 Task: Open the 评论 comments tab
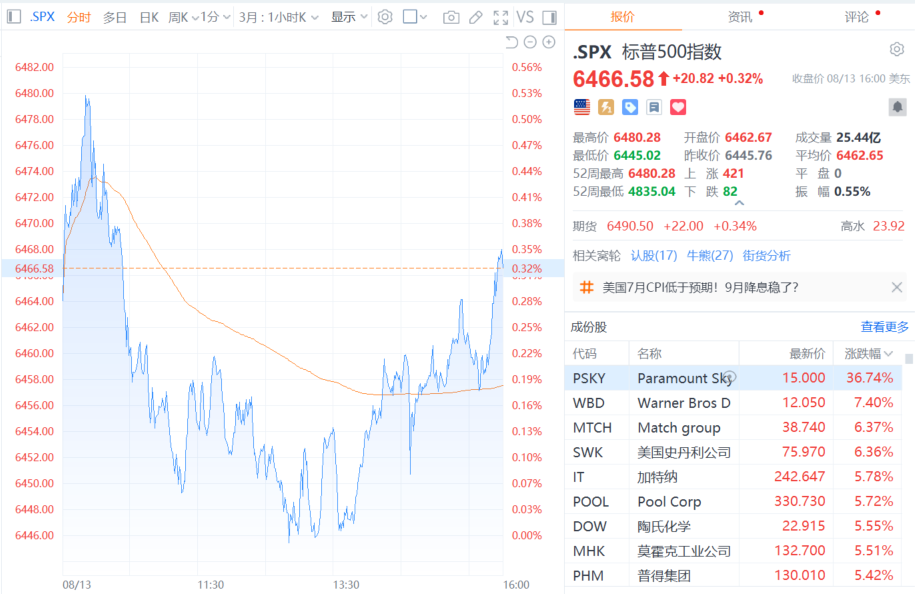(x=857, y=17)
